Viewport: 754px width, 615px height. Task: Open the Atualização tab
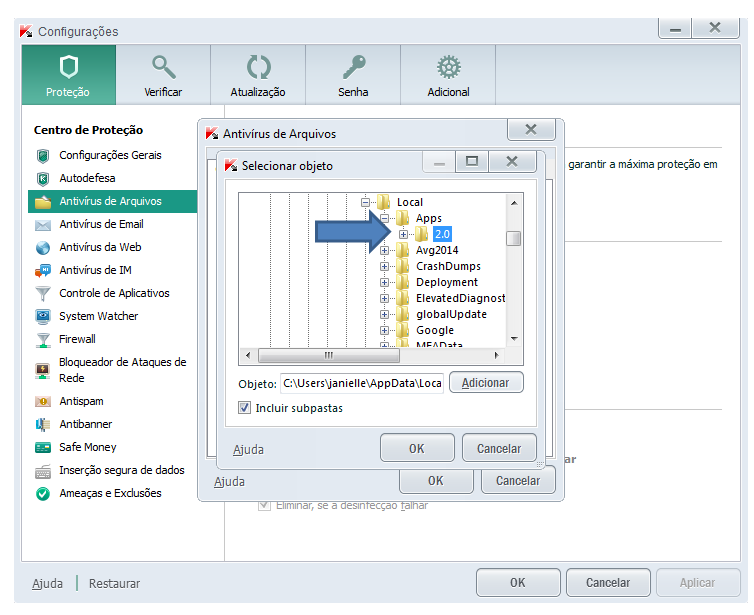point(258,75)
